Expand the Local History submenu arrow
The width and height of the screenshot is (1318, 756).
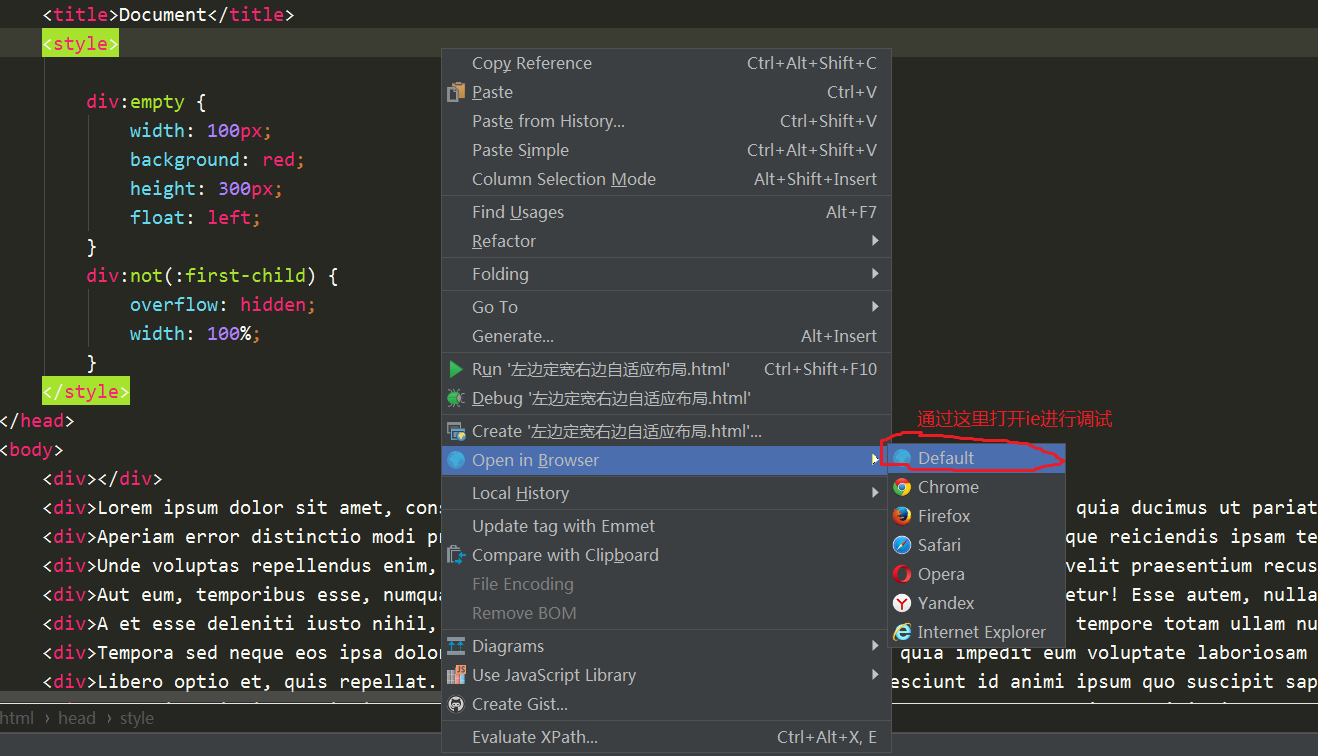pyautogui.click(x=875, y=493)
